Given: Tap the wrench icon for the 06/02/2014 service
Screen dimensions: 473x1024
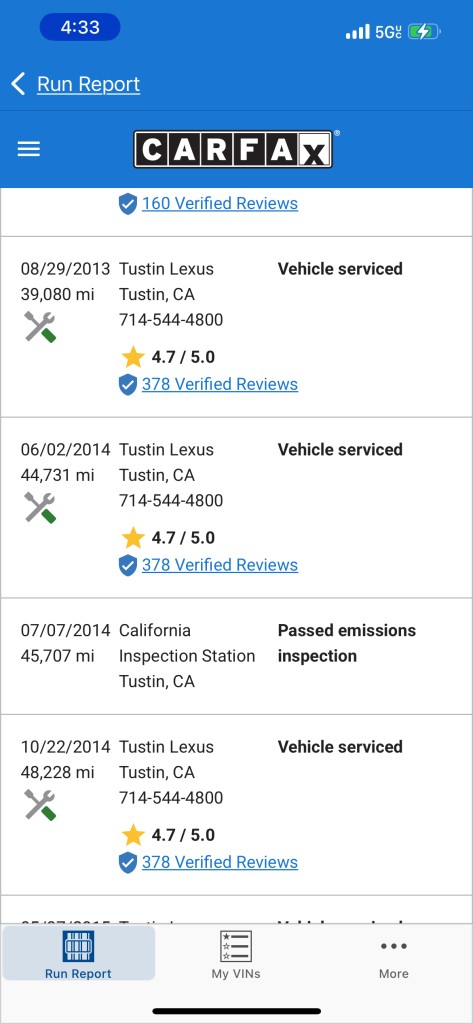Looking at the screenshot, I should 40,507.
